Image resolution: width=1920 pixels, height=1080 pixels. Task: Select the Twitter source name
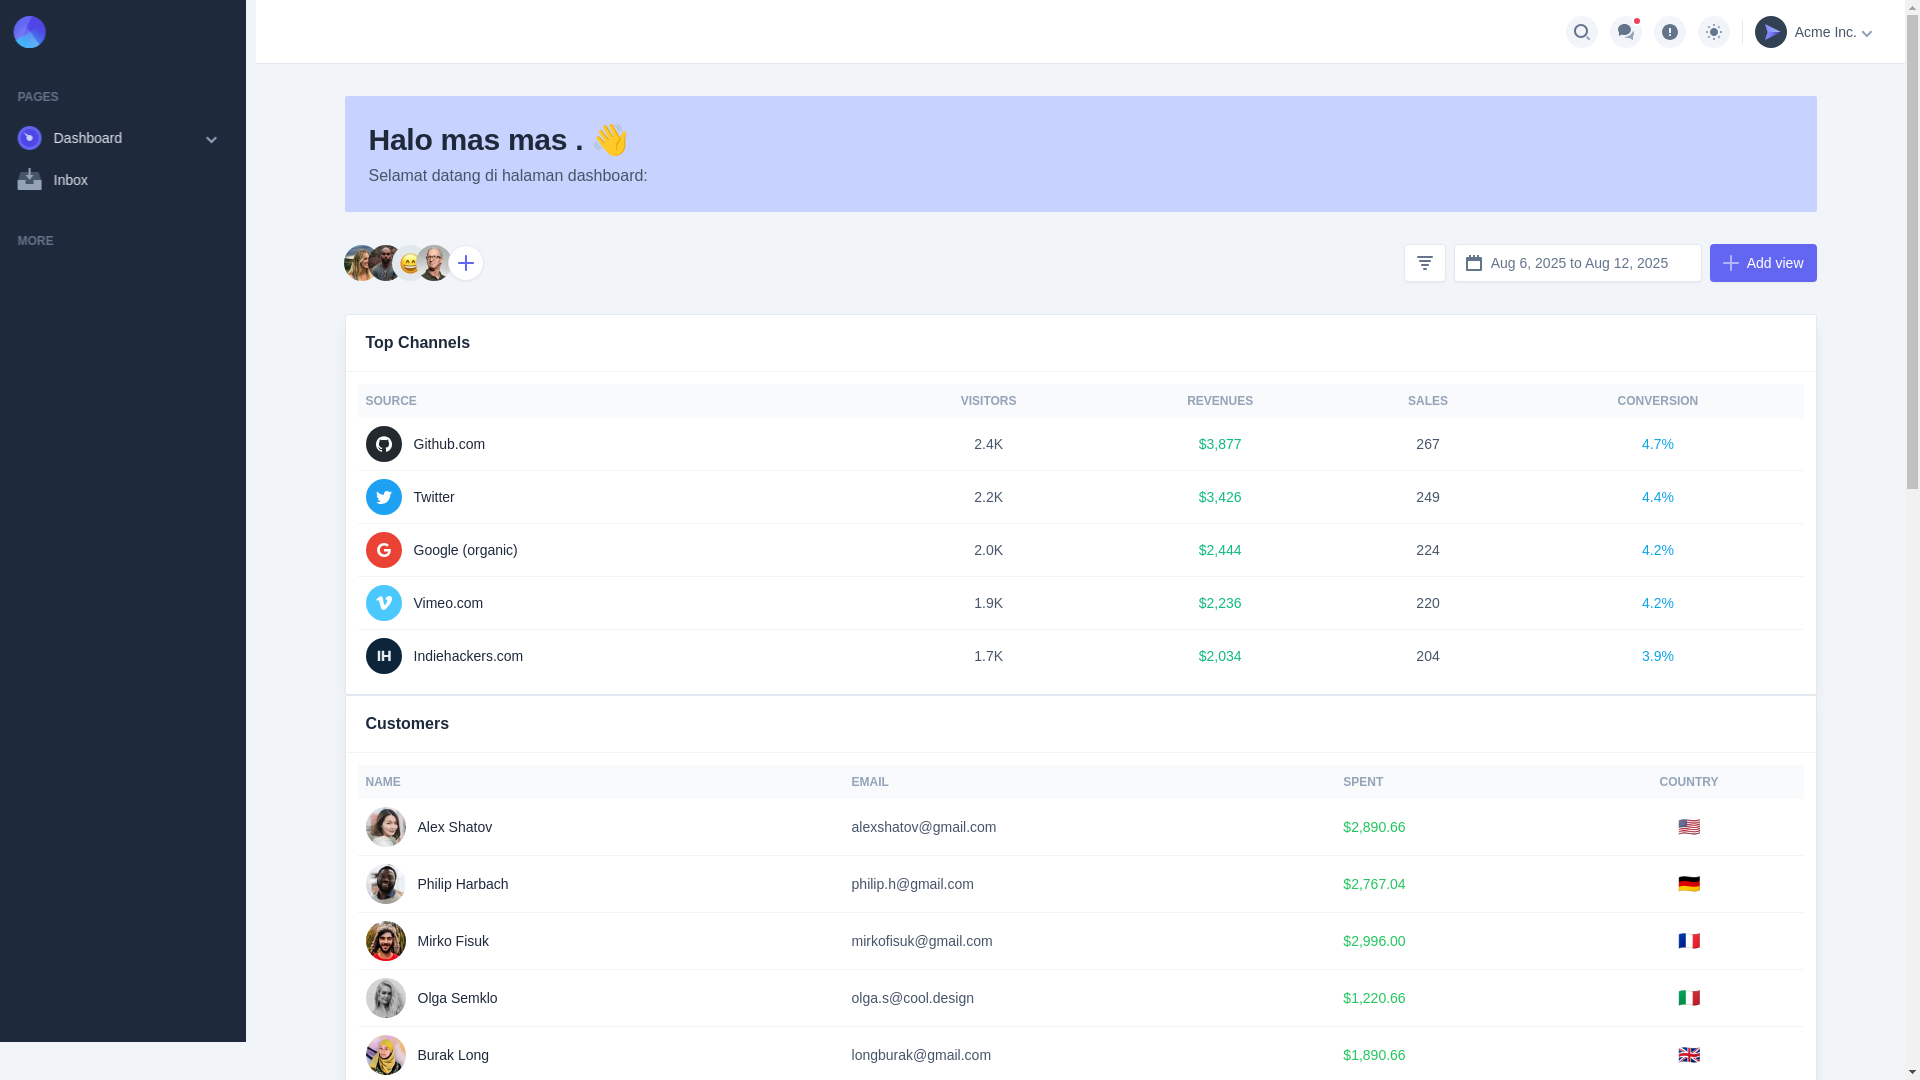[434, 497]
